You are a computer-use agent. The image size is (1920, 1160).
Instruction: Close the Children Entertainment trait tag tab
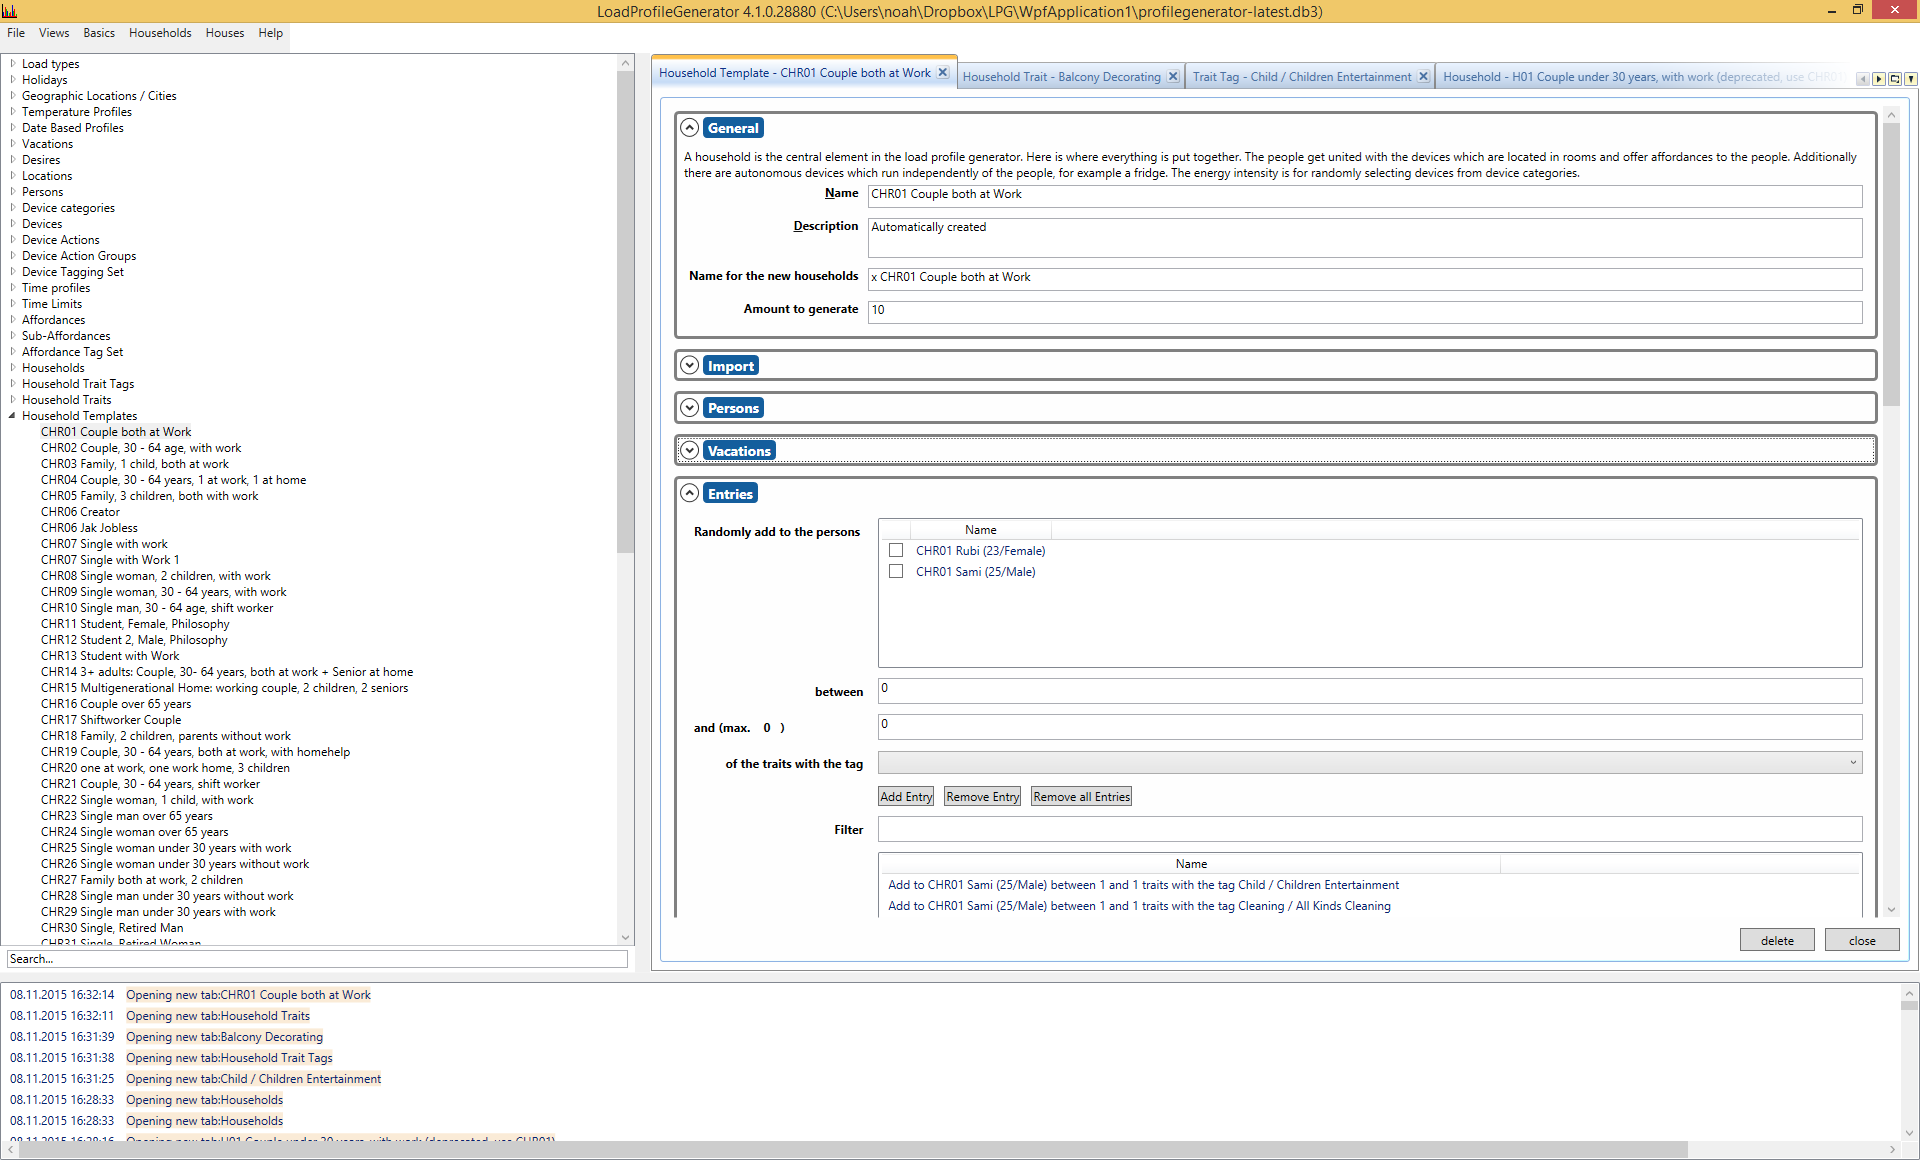1423,77
